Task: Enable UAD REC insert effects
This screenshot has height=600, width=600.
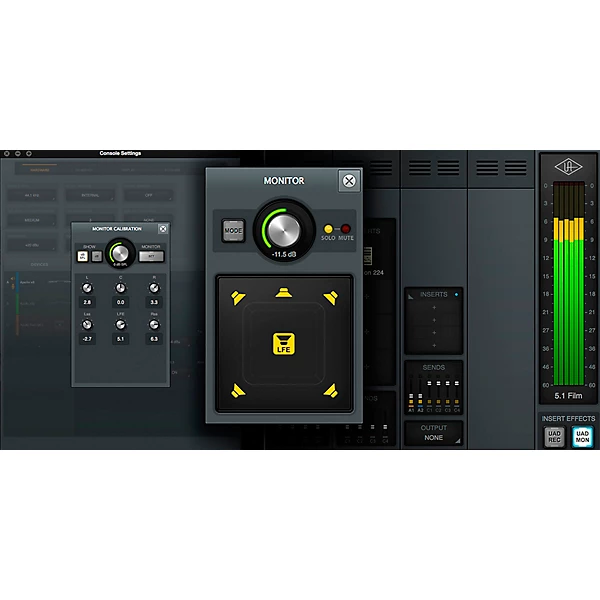Action: tap(554, 437)
